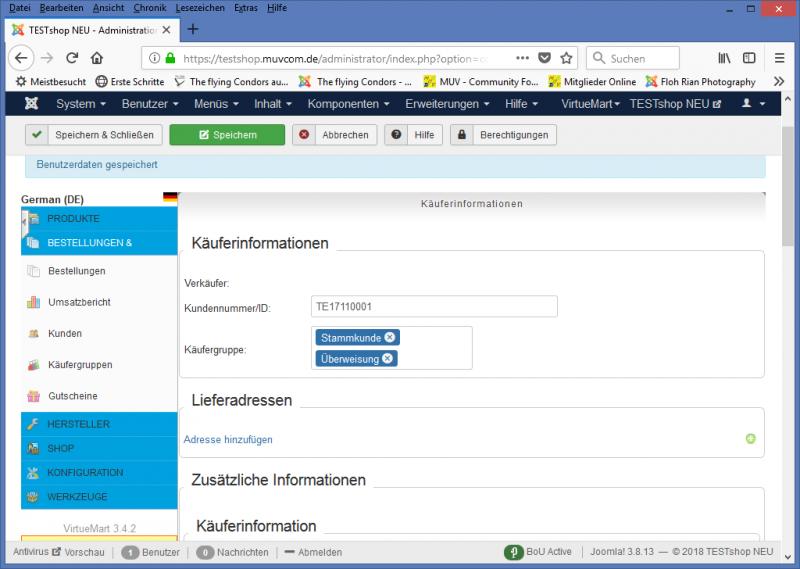Click the Adresse hinzufügen link
Viewport: 800px width, 569px height.
[x=228, y=439]
